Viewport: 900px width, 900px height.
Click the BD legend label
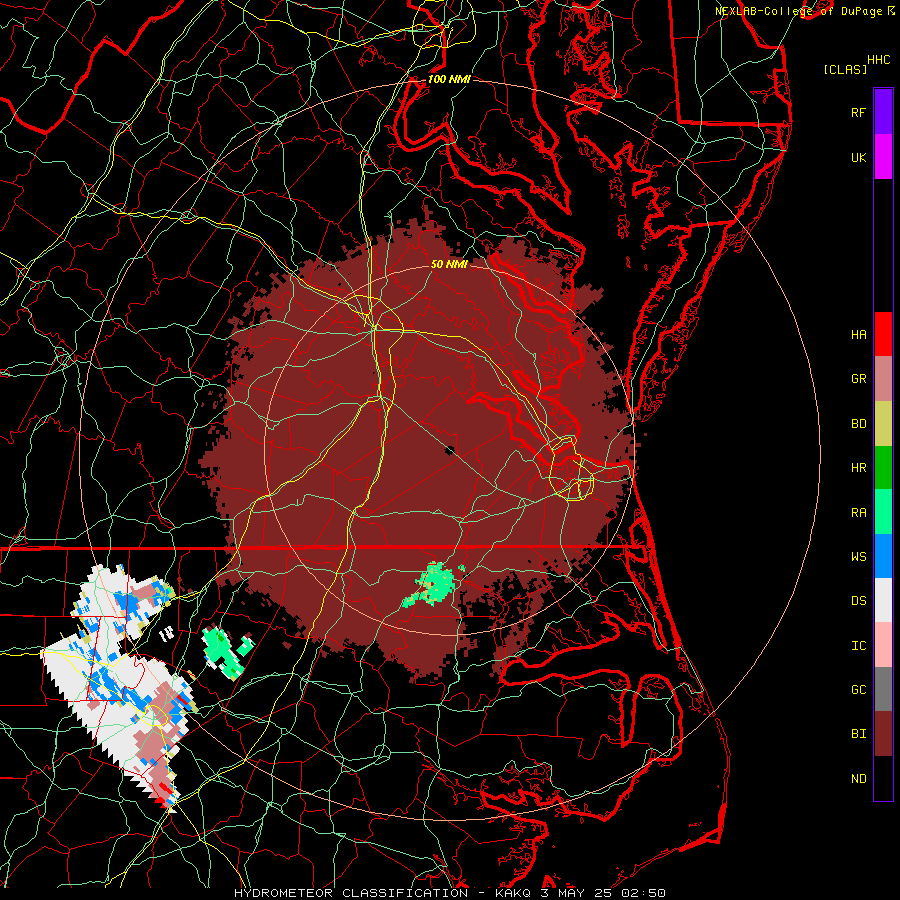point(858,424)
